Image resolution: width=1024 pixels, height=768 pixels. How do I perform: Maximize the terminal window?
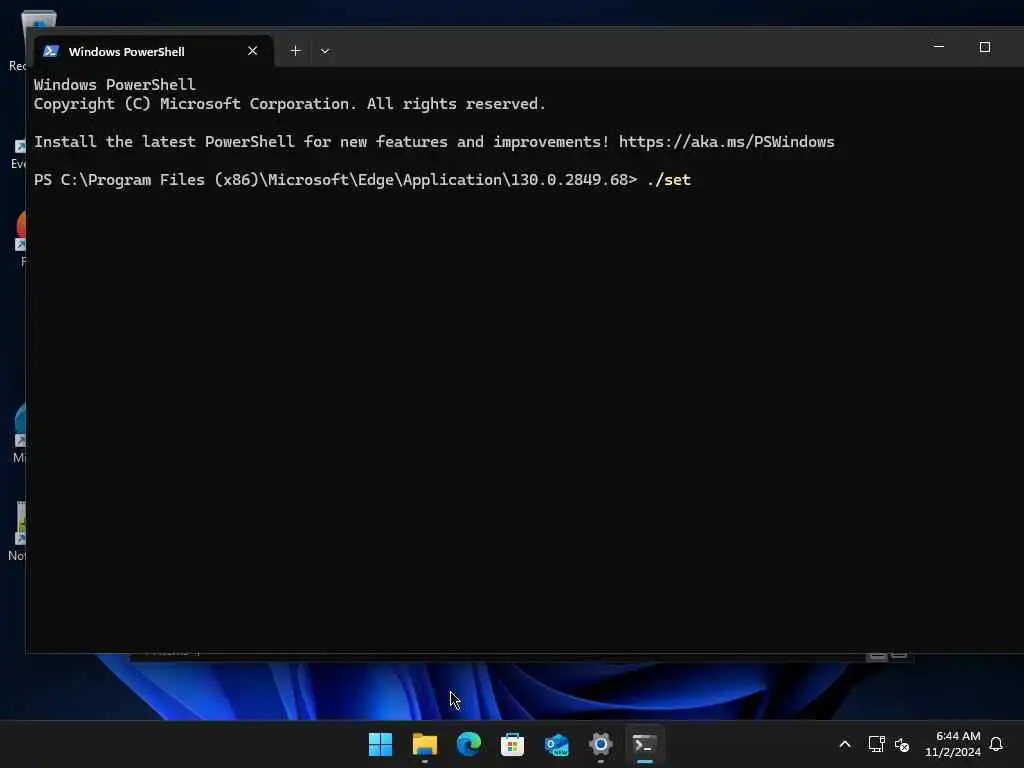985,47
